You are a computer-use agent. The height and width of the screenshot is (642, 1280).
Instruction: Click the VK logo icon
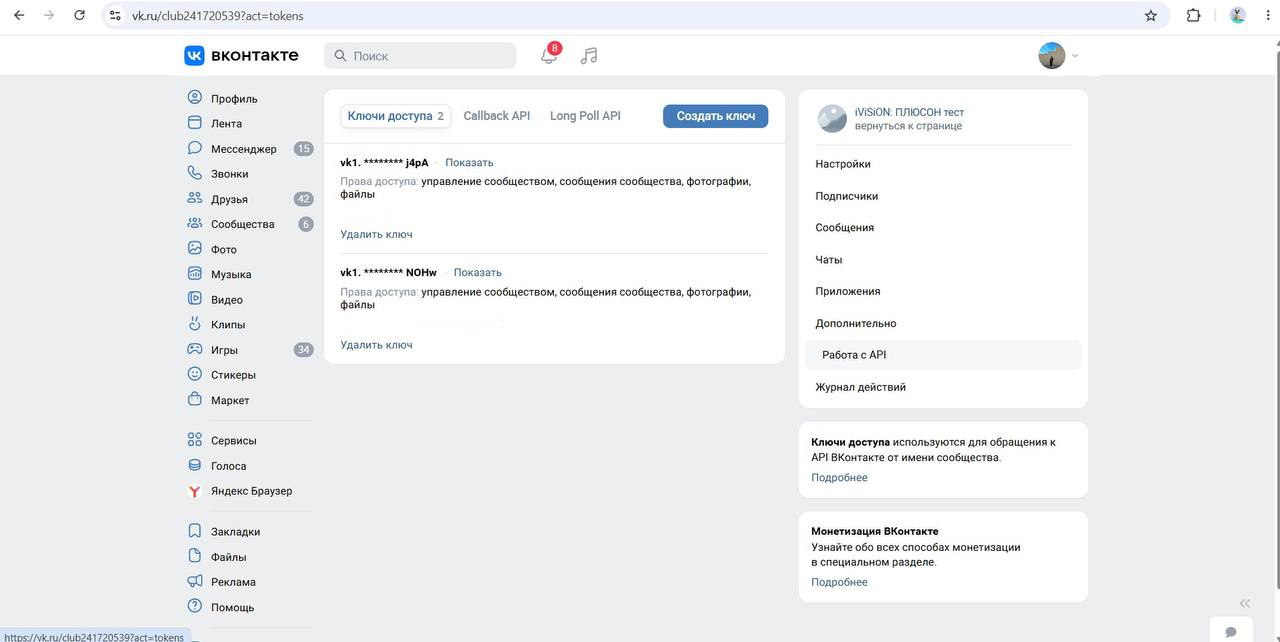(194, 56)
